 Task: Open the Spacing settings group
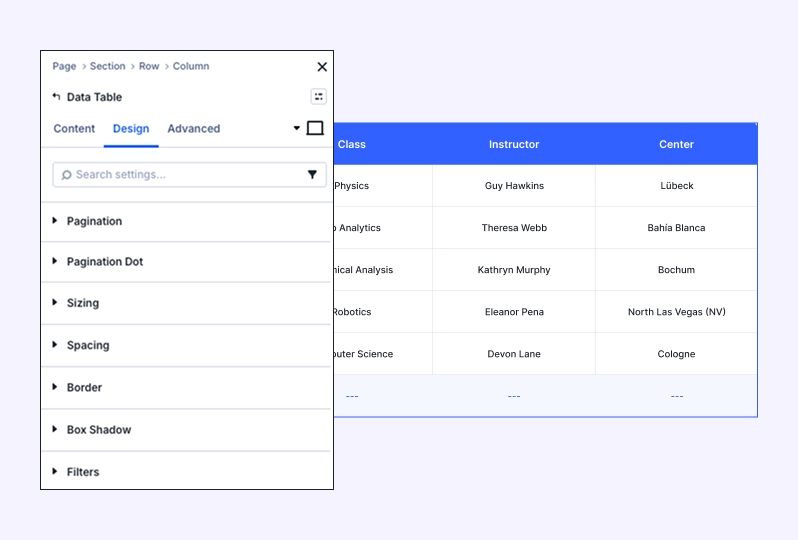click(87, 345)
